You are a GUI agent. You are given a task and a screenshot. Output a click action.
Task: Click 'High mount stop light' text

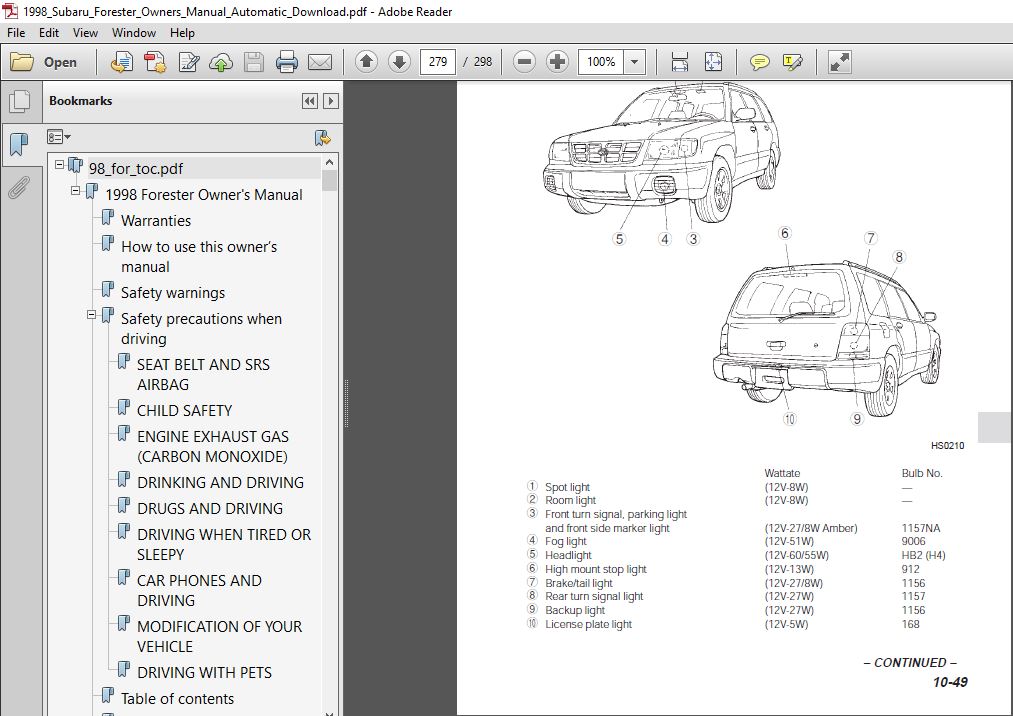[596, 569]
